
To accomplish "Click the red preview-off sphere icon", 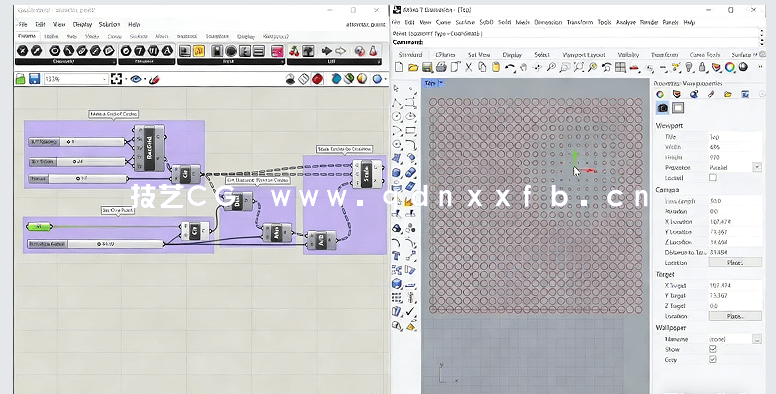I will point(317,79).
